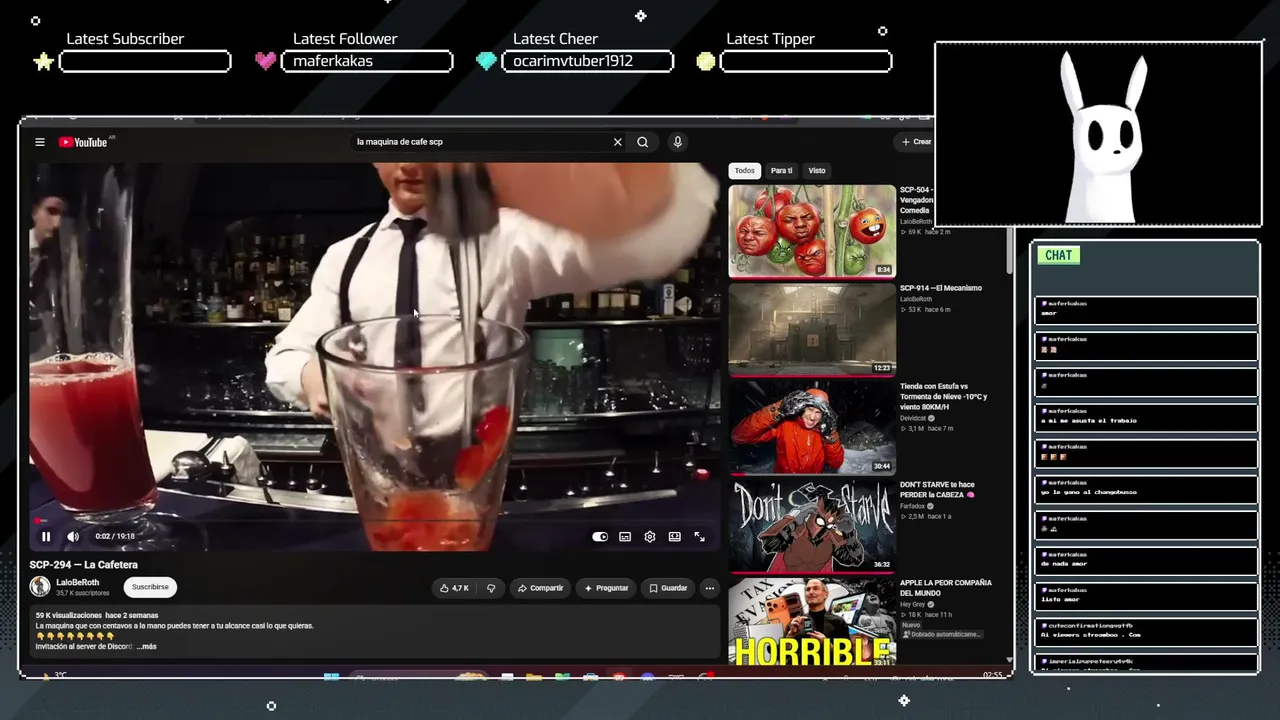This screenshot has height=720, width=1280.
Task: Save the video with Guardar
Action: [668, 588]
